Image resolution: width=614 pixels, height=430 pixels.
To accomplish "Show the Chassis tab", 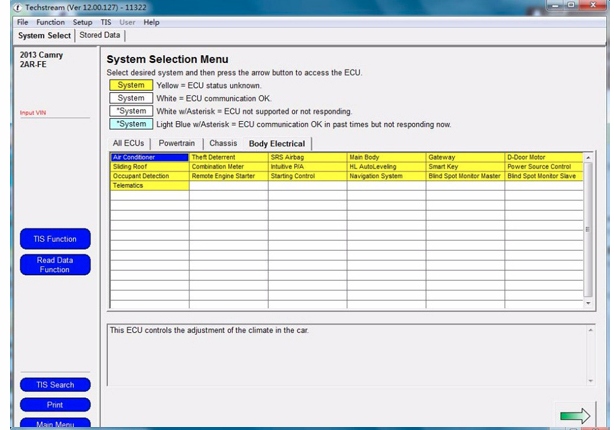I will click(223, 143).
